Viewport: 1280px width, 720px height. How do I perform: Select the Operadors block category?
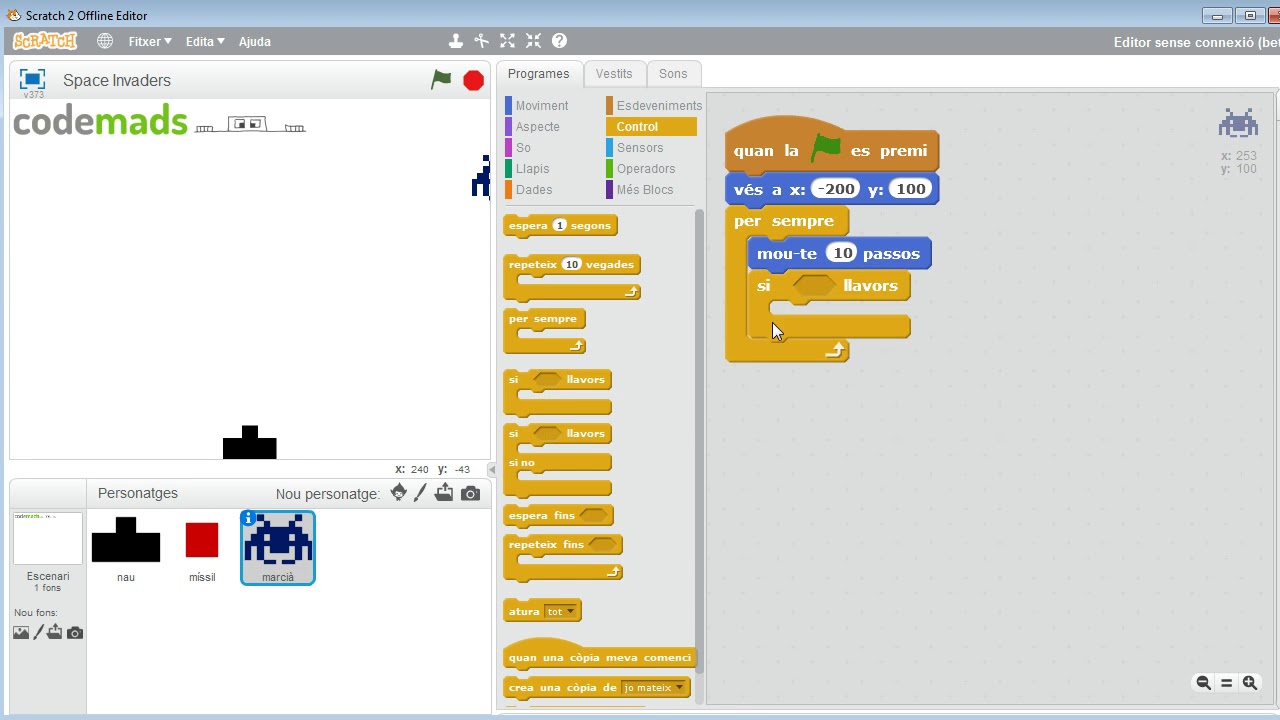pos(645,169)
